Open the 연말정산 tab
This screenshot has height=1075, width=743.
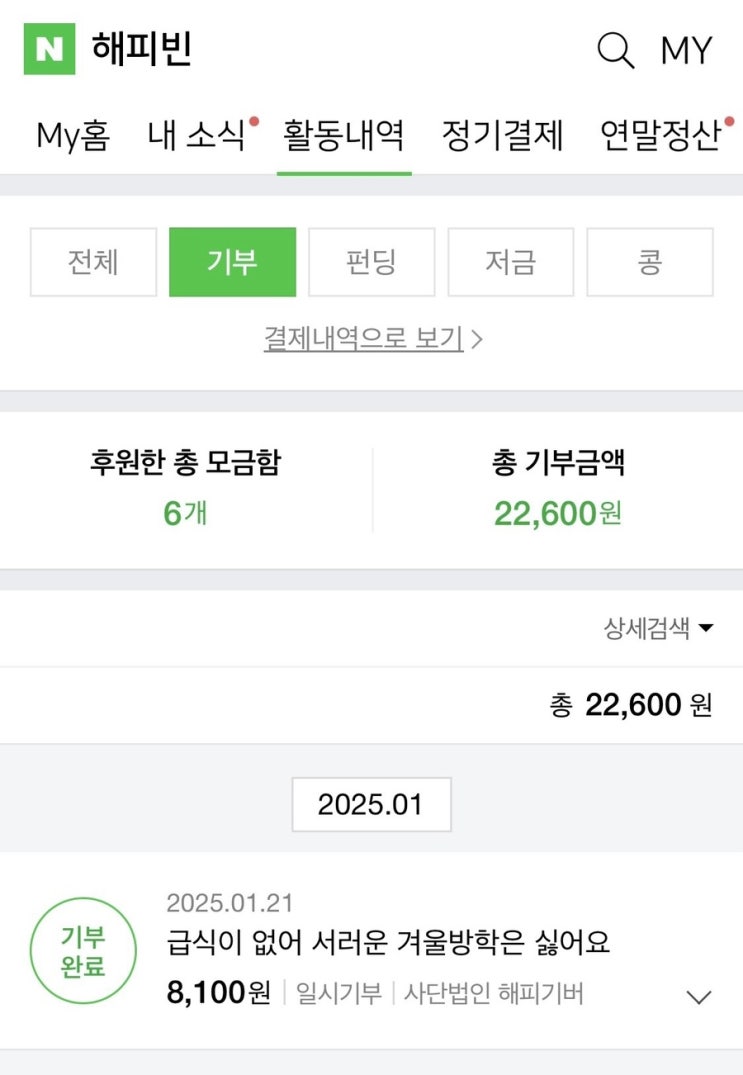(x=660, y=135)
